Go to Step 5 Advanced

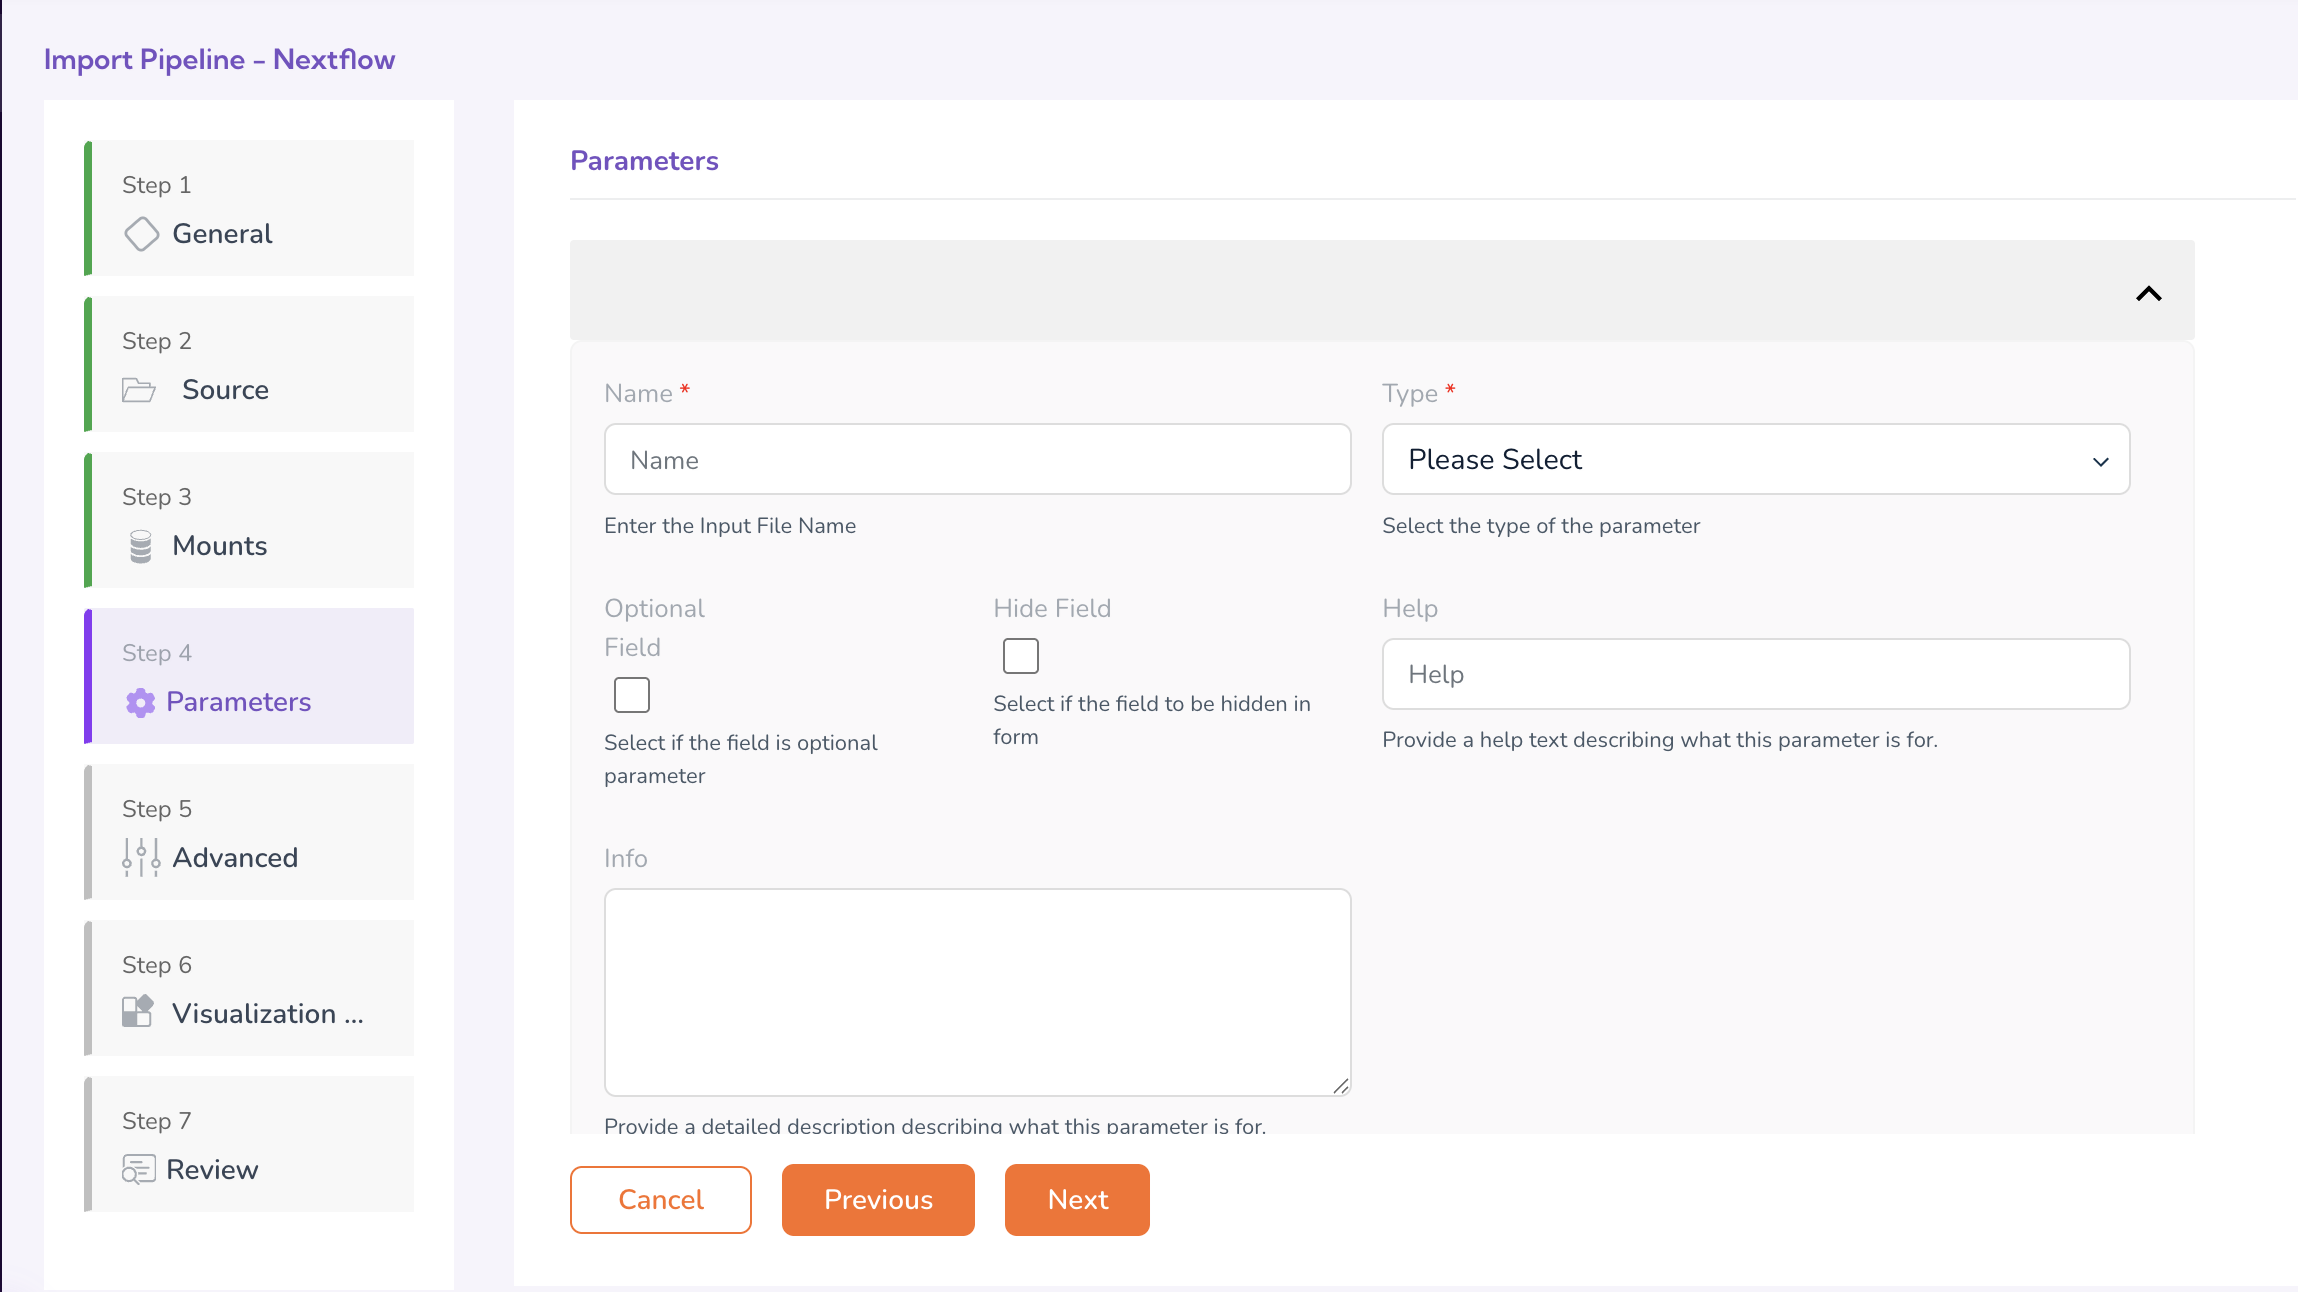click(x=251, y=833)
